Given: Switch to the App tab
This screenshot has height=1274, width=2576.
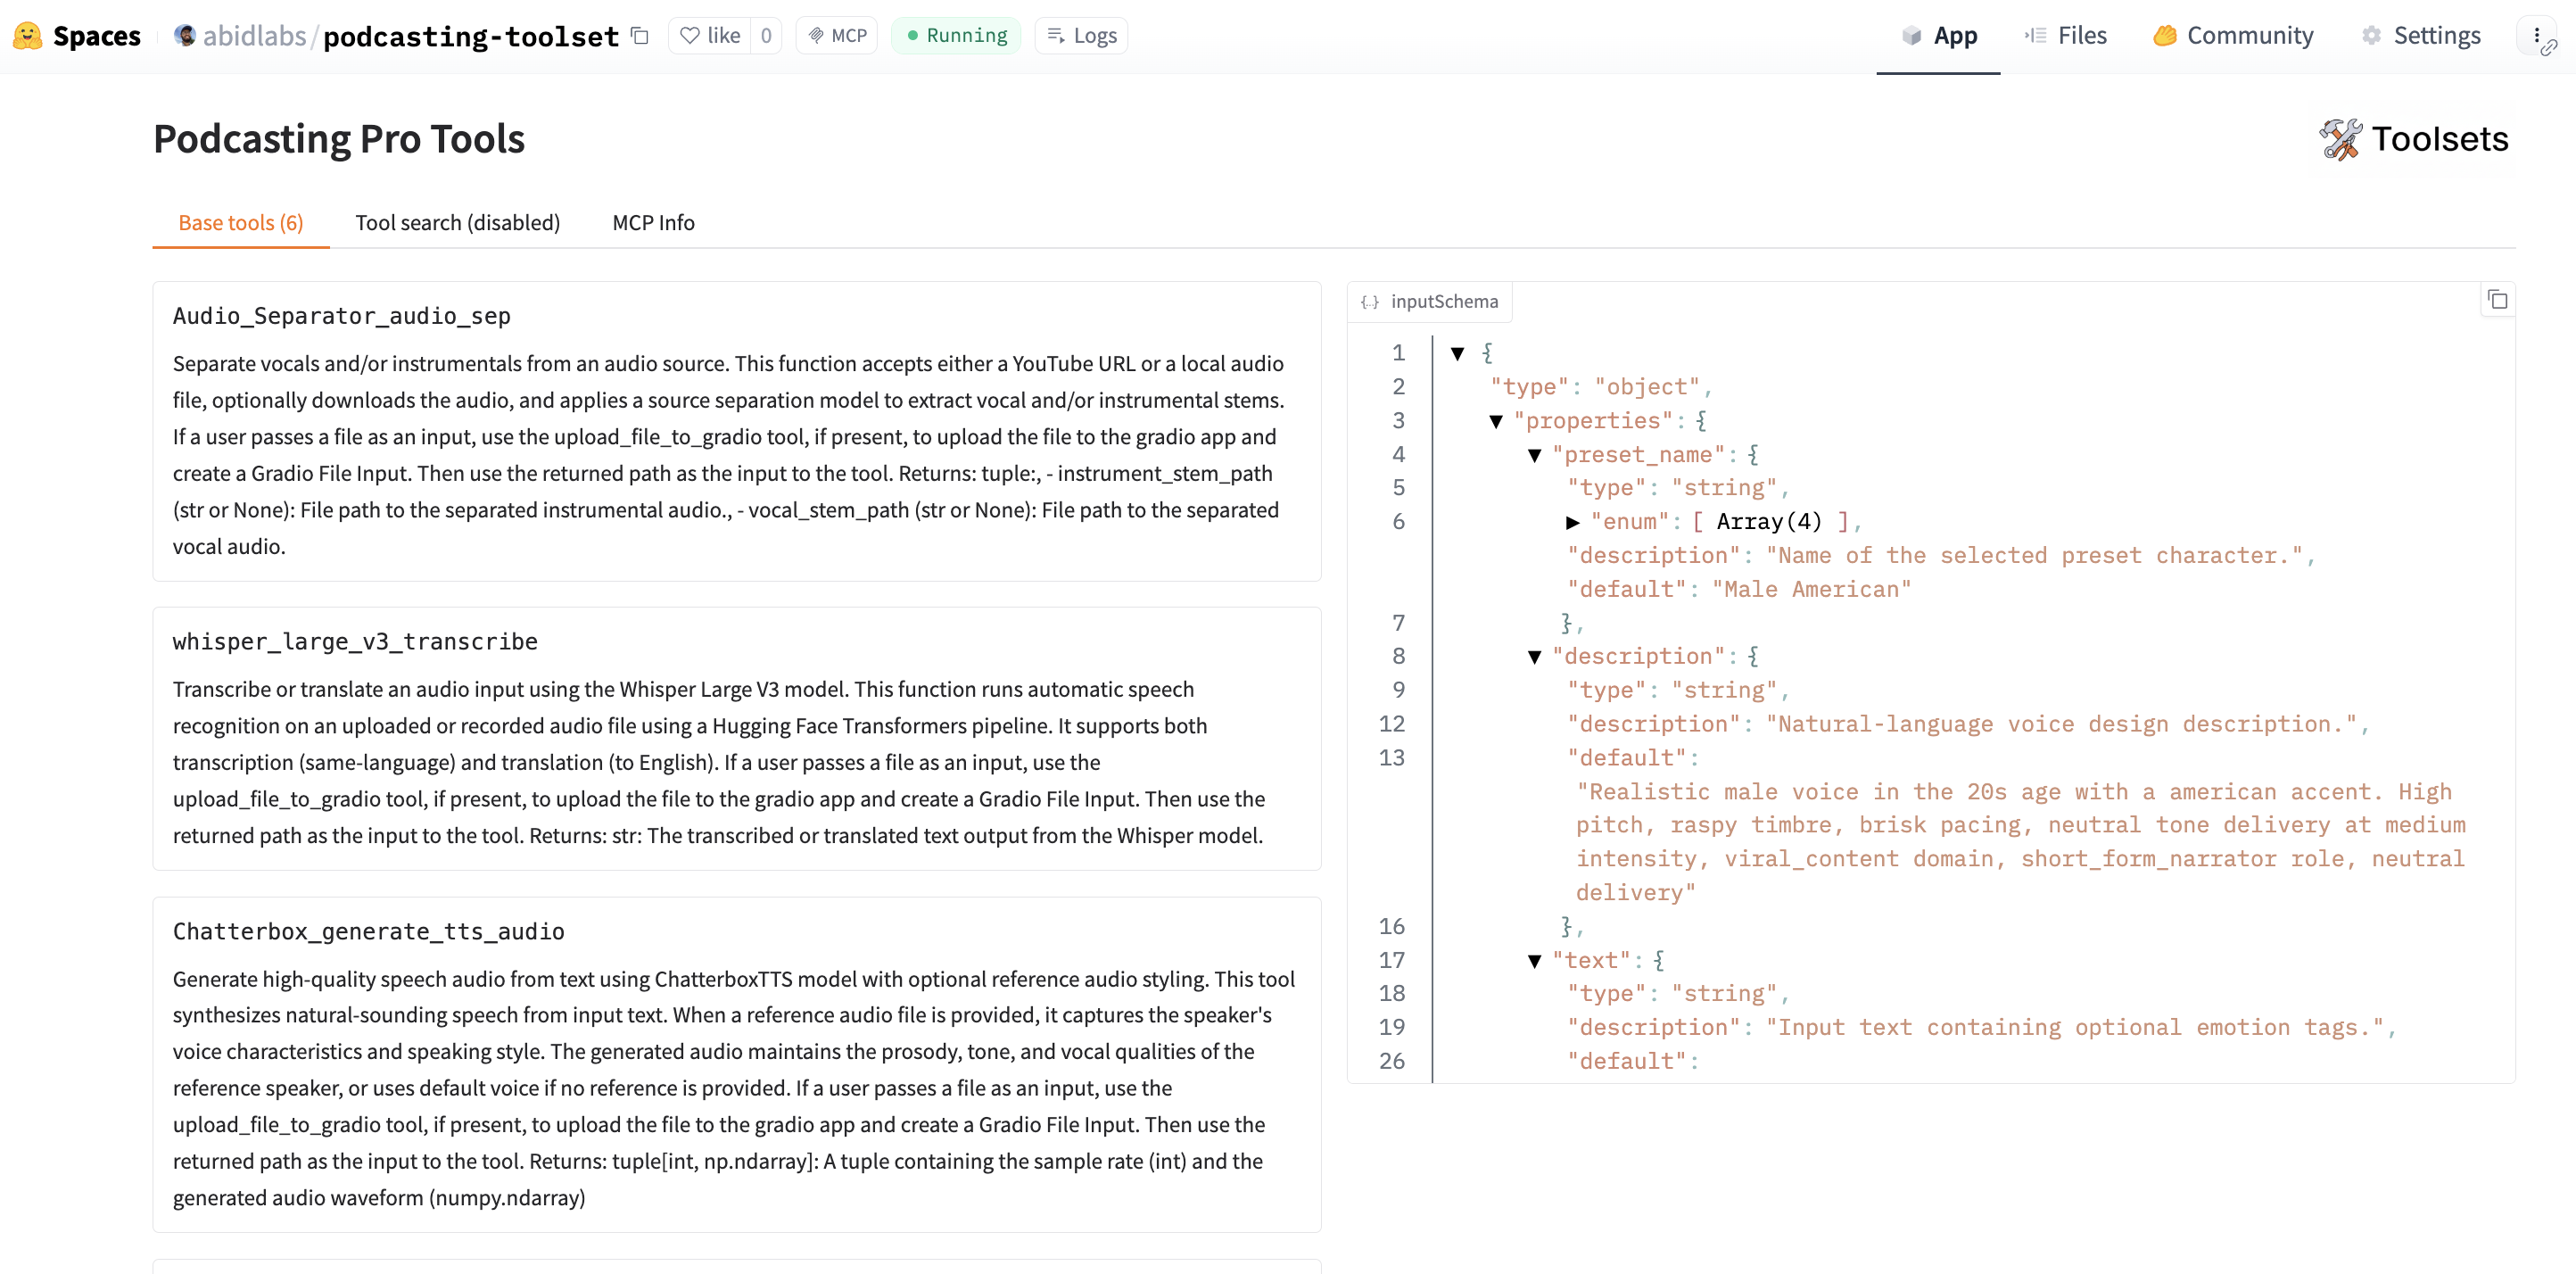Looking at the screenshot, I should pos(1938,36).
